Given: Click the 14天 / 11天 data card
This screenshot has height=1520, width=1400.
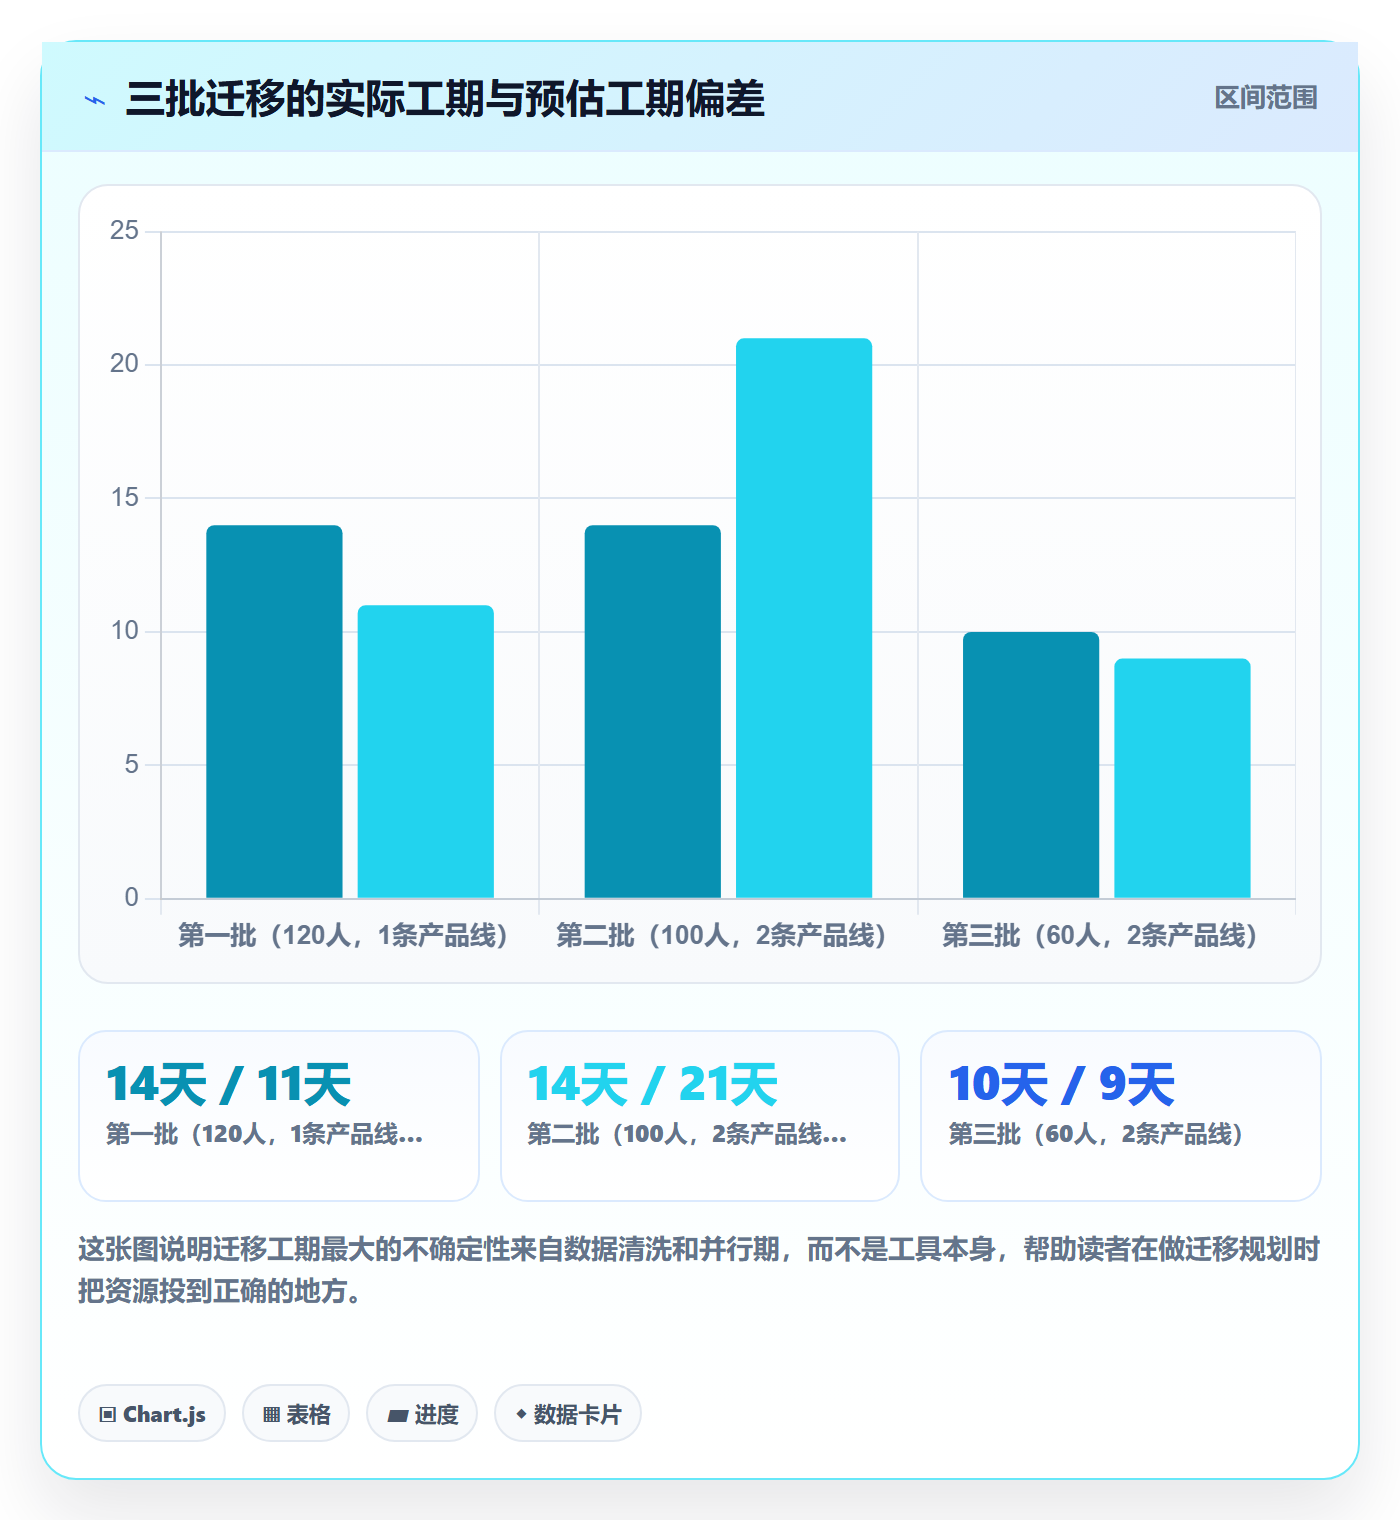Looking at the screenshot, I should 279,1116.
